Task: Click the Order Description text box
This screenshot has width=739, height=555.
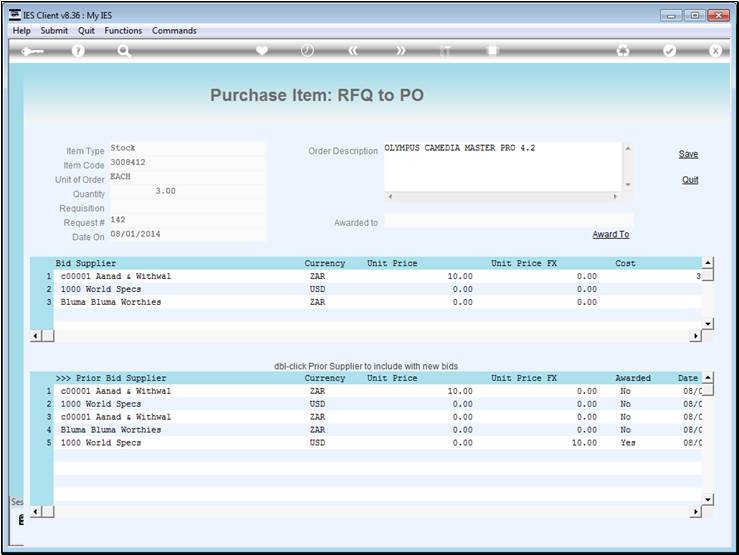Action: [x=503, y=167]
